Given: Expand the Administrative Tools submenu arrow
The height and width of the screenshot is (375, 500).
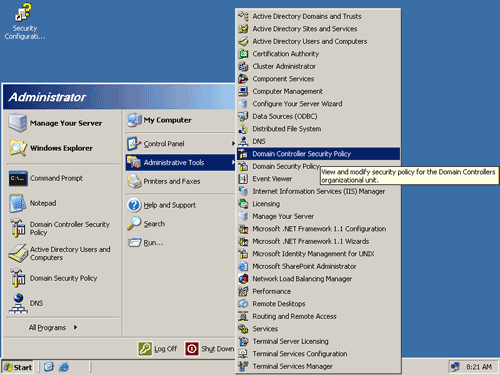Looking at the screenshot, I should 233,162.
